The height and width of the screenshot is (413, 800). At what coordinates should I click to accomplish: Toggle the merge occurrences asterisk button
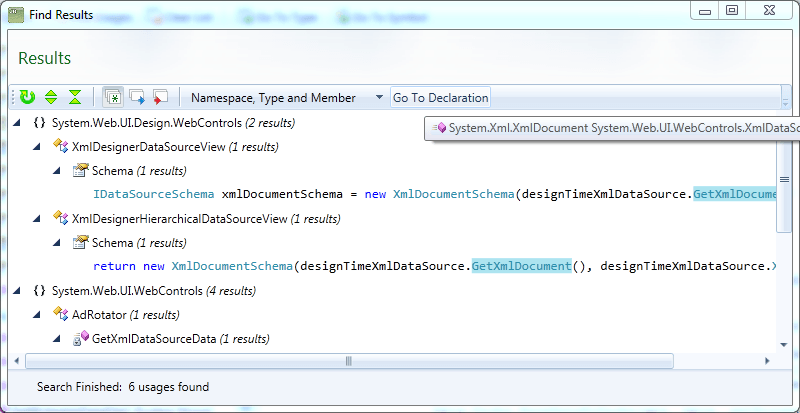pos(113,97)
